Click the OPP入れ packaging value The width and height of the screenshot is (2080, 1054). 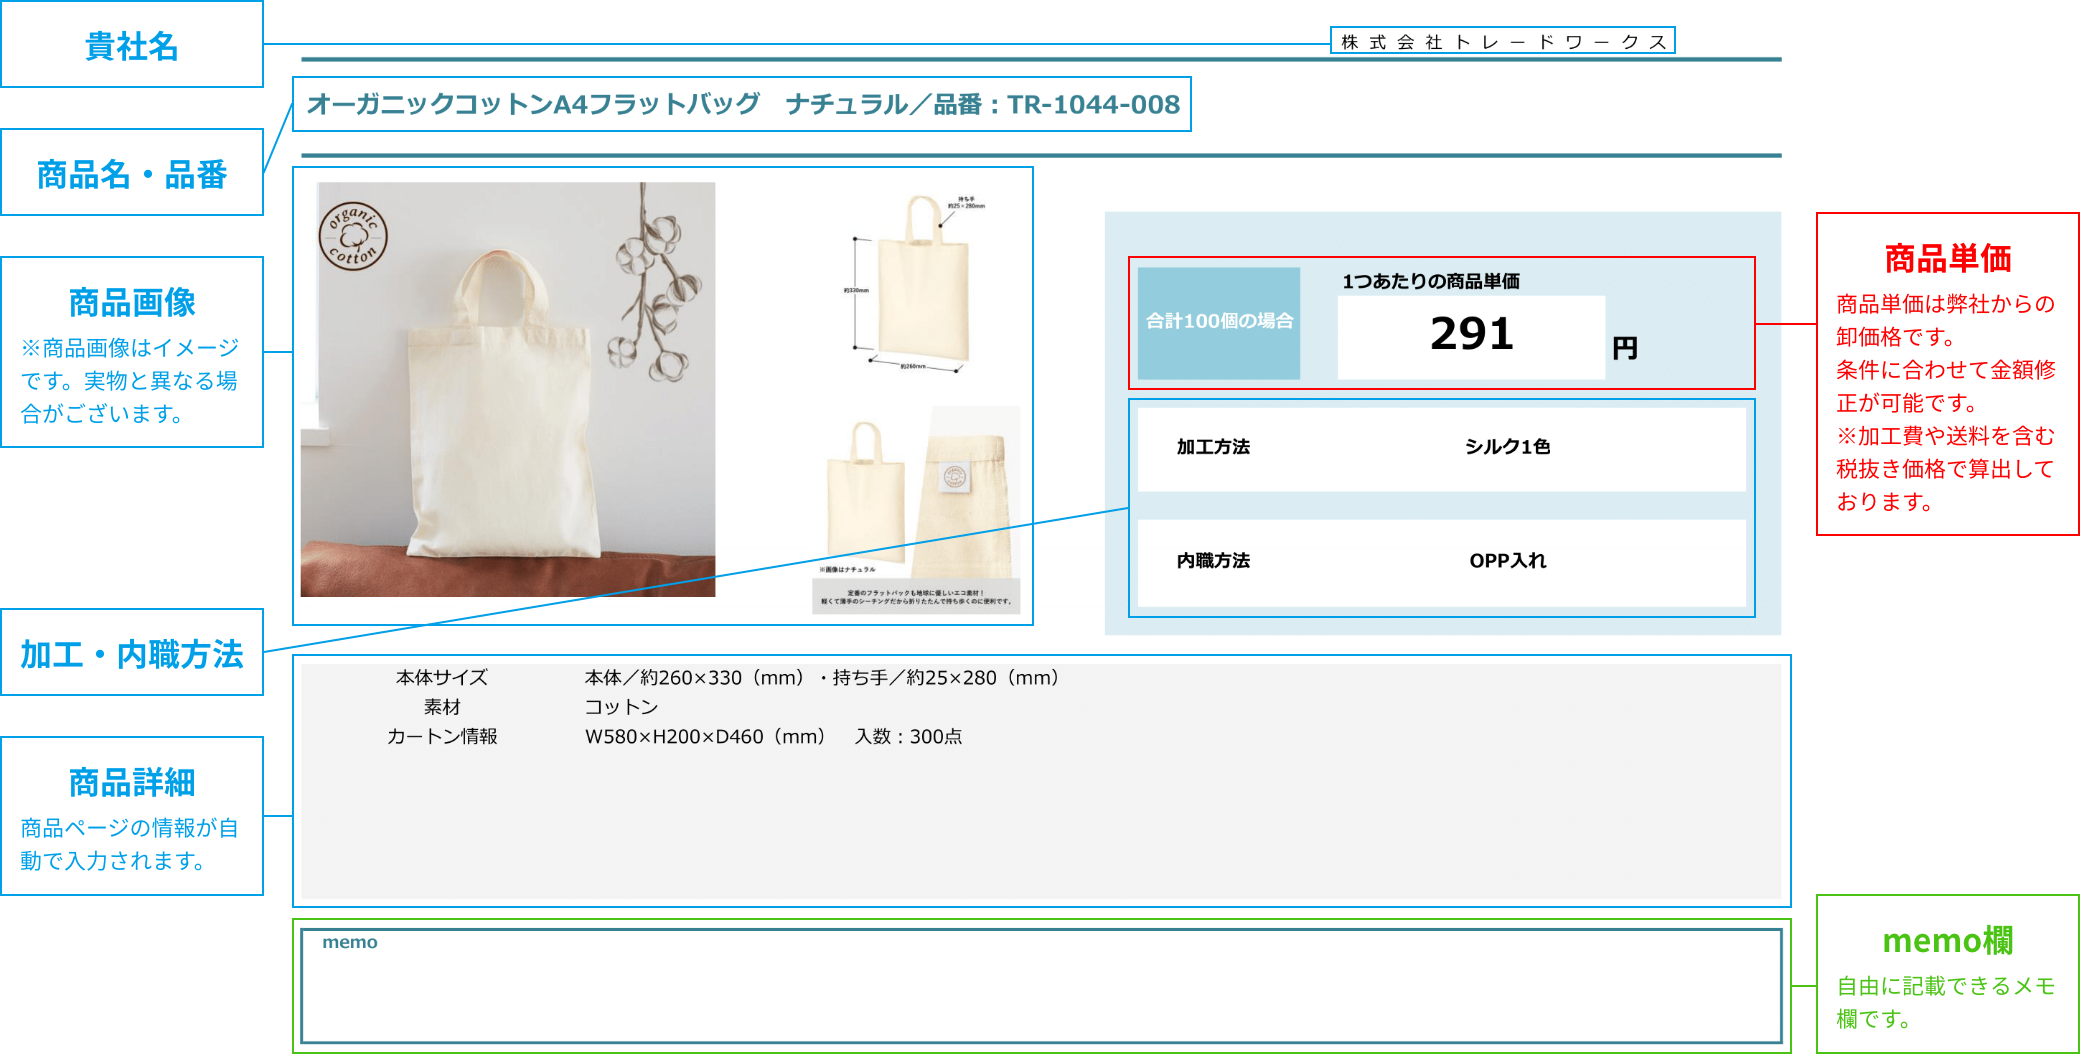(1507, 561)
